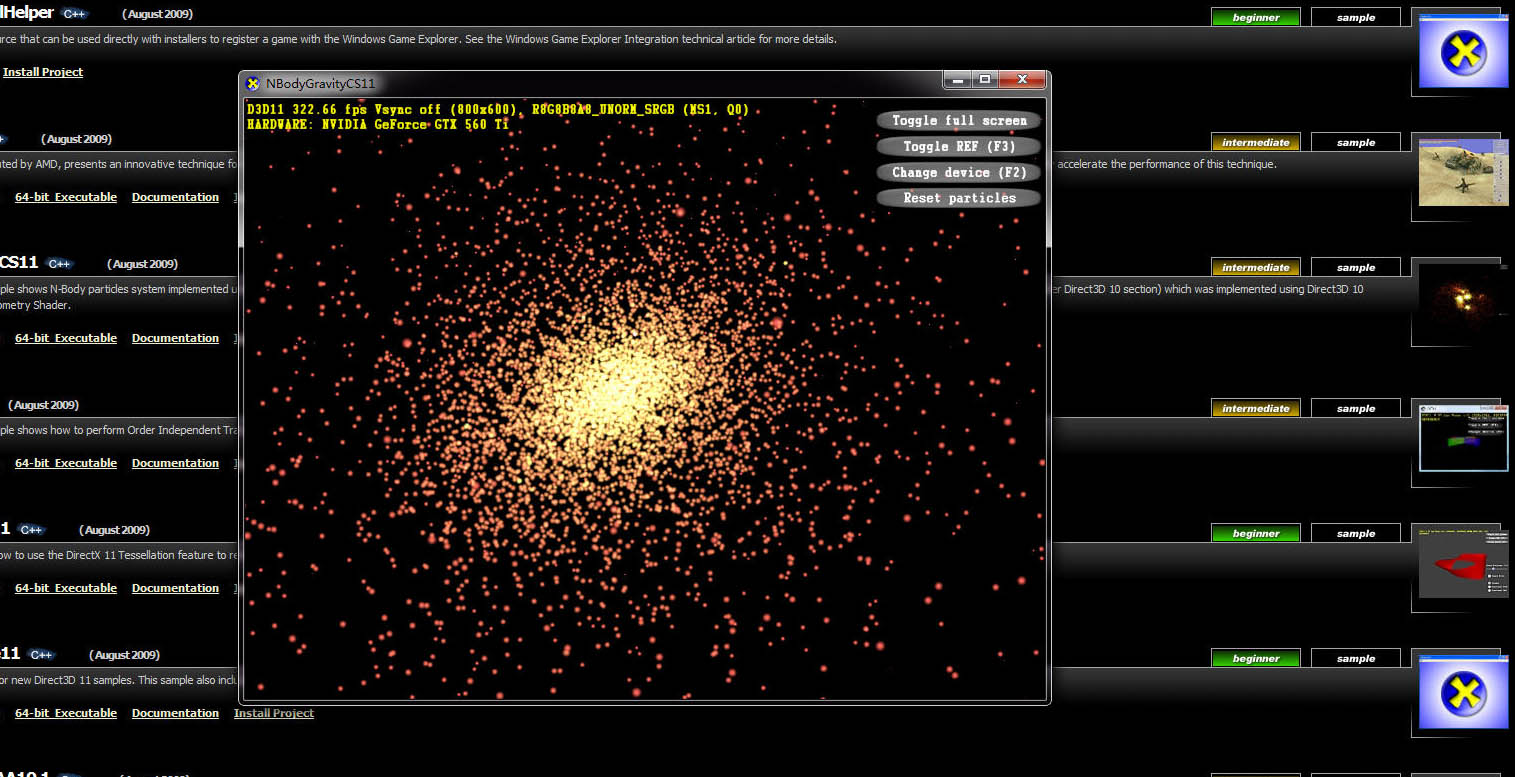Click the C++ badge beside the CS11 heading

pyautogui.click(x=59, y=264)
